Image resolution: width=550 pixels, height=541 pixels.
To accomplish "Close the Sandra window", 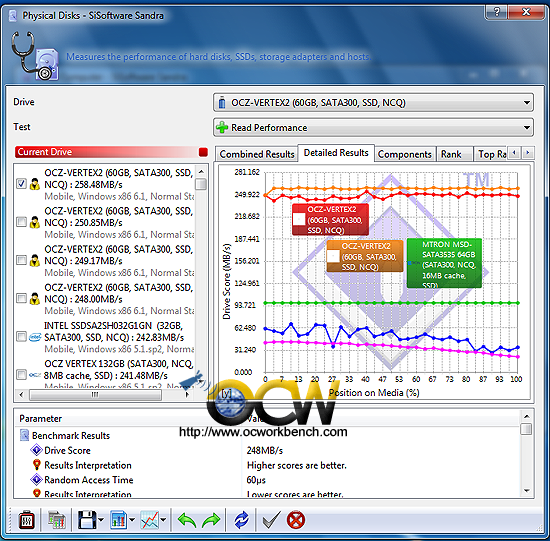I will [x=526, y=12].
